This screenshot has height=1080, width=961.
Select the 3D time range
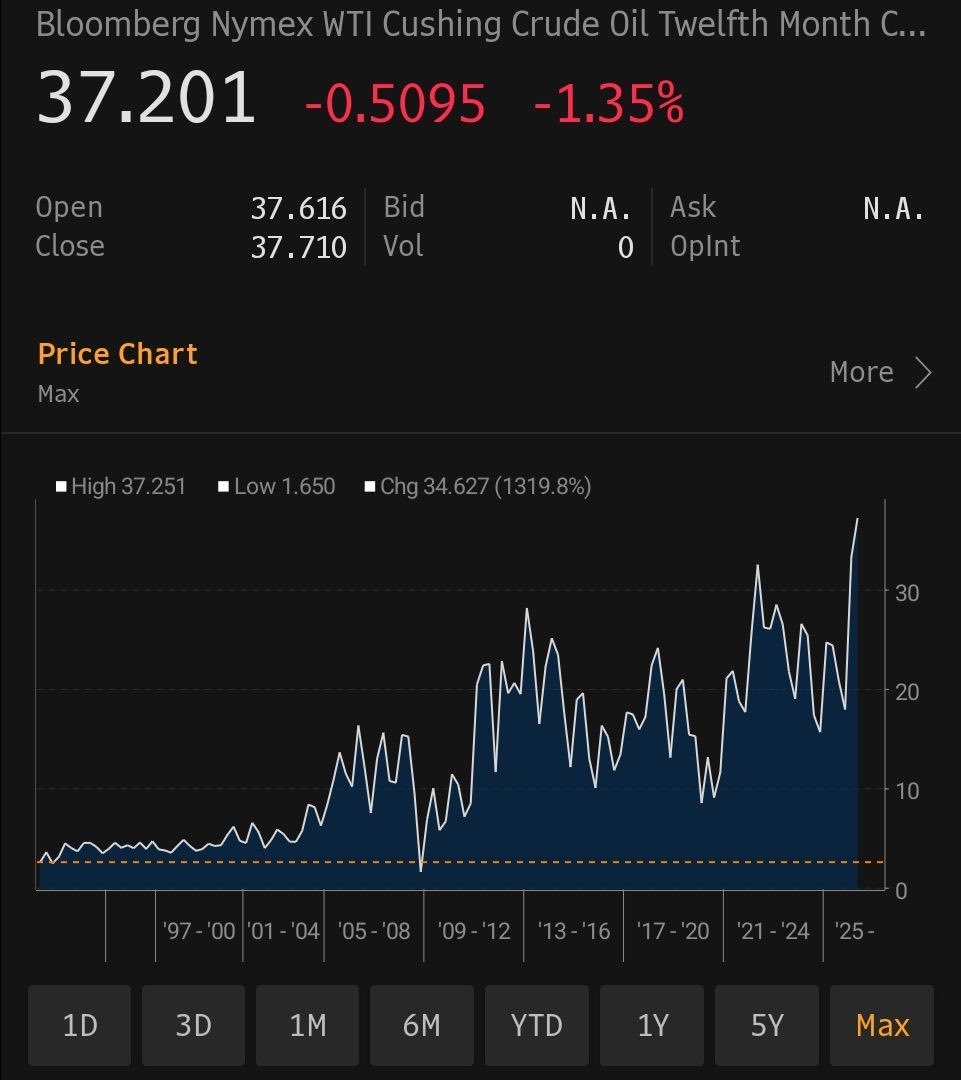[194, 1025]
